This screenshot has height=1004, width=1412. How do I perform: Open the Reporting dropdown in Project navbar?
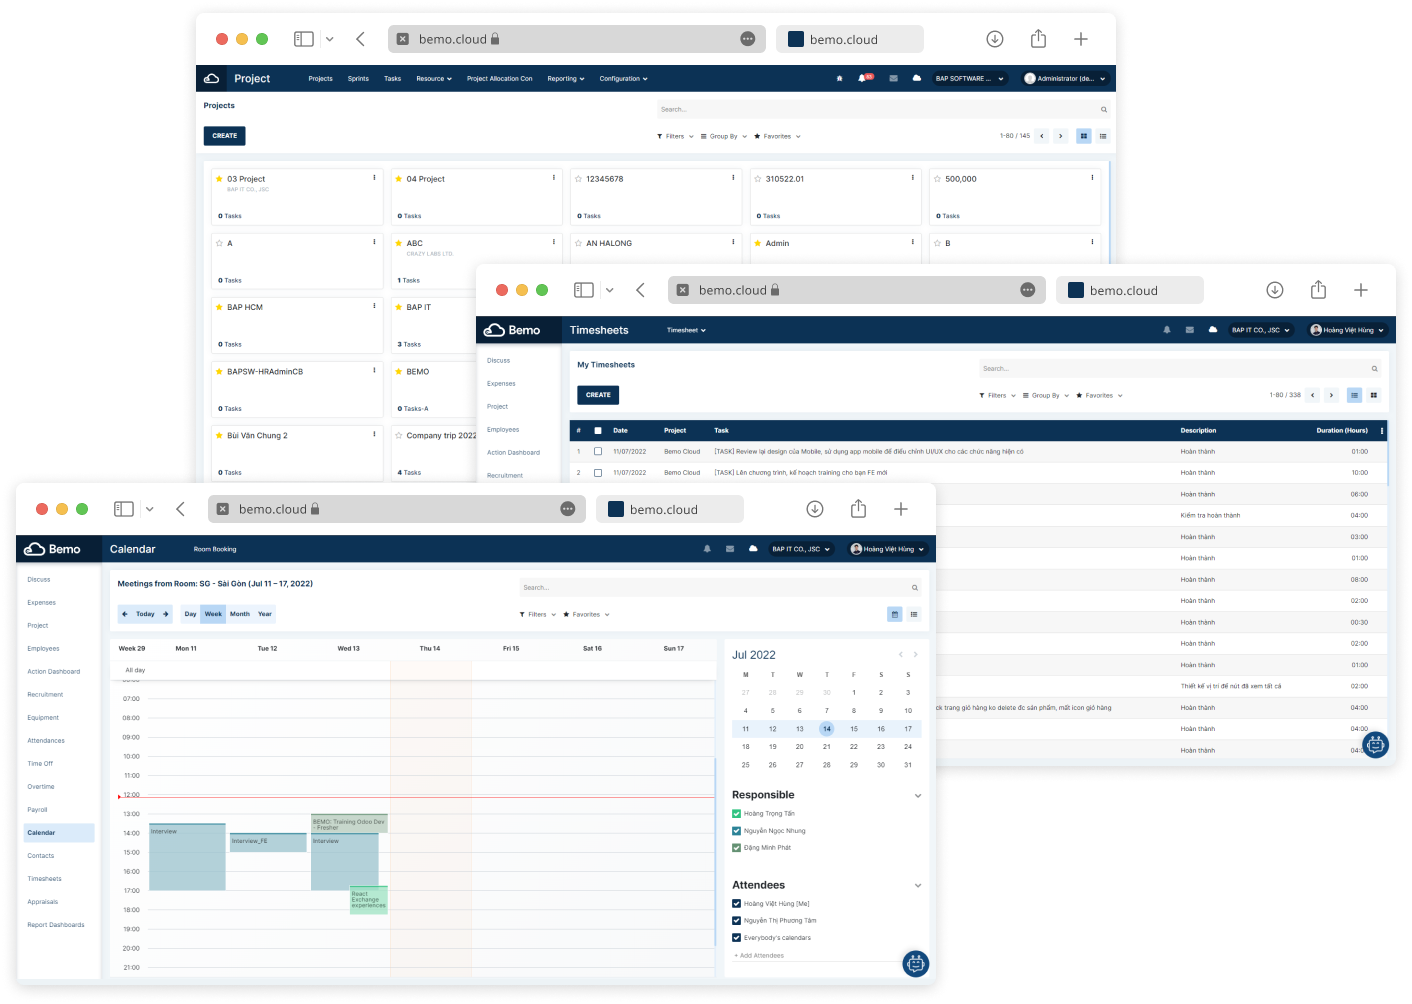click(x=566, y=78)
